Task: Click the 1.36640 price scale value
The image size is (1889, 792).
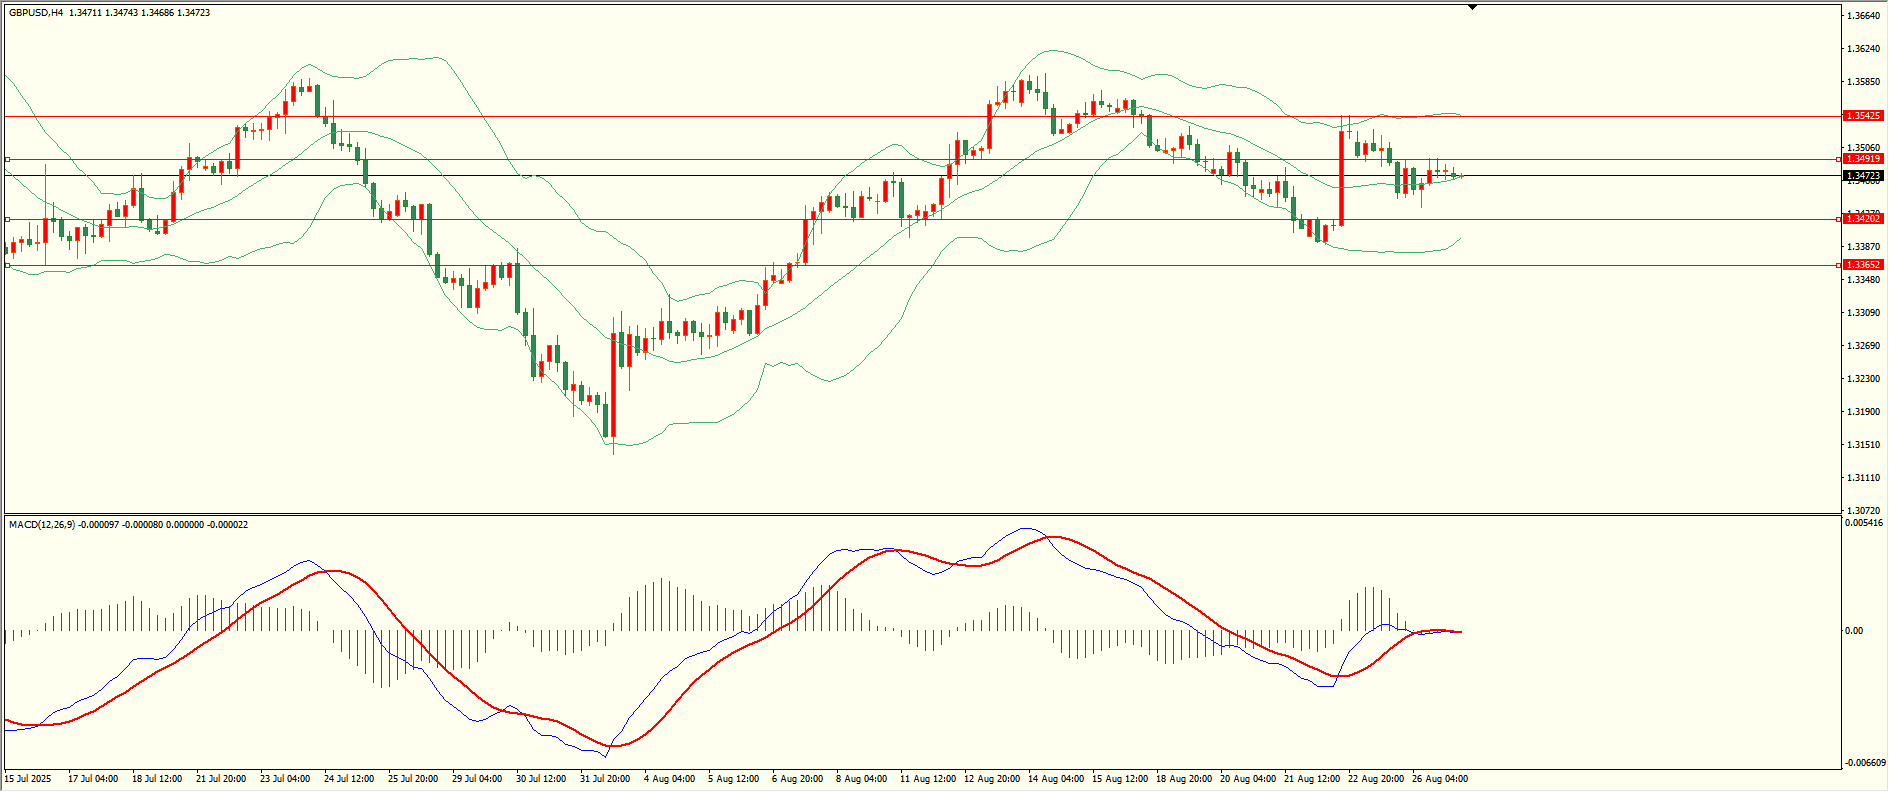Action: (1862, 16)
